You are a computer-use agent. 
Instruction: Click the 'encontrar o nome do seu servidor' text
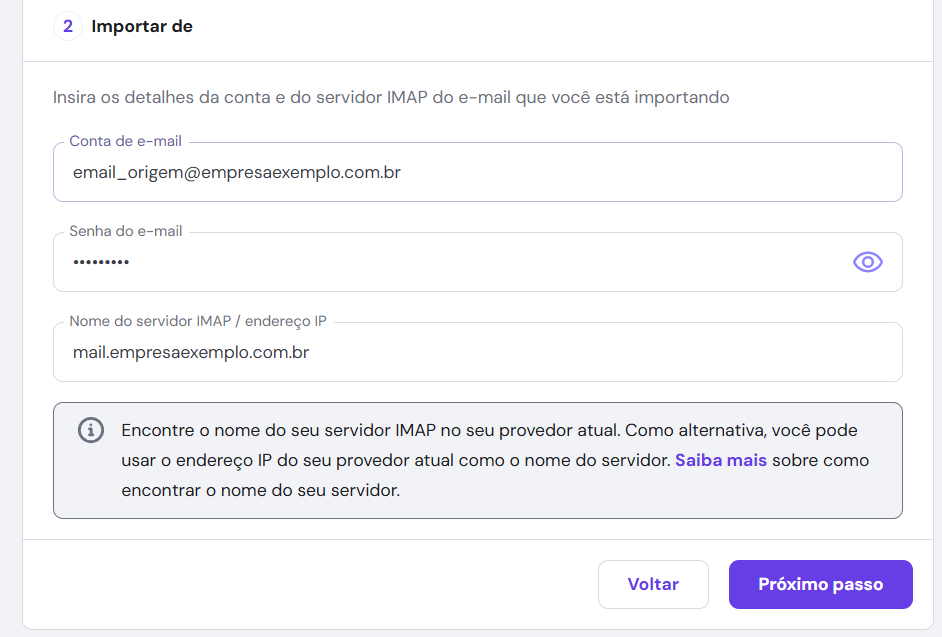(x=260, y=491)
